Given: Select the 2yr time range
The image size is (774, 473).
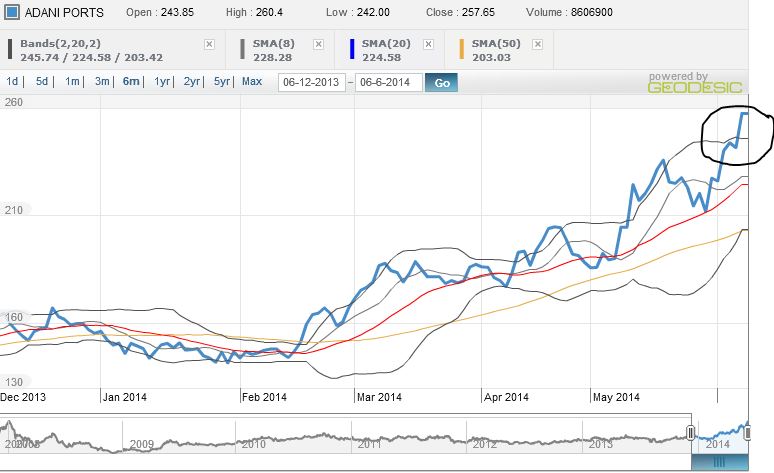Looking at the screenshot, I should click(192, 81).
